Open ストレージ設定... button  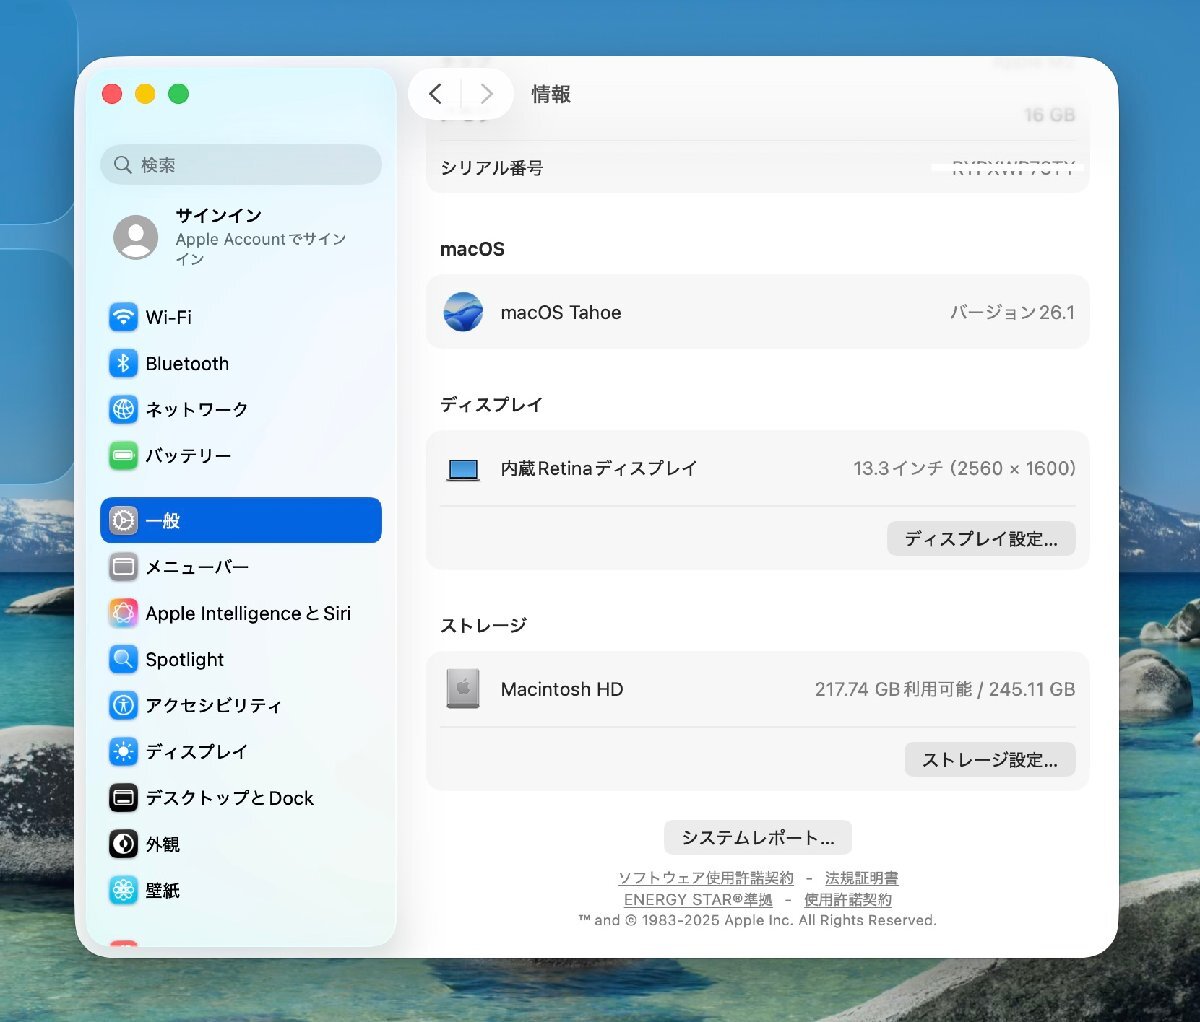click(990, 760)
